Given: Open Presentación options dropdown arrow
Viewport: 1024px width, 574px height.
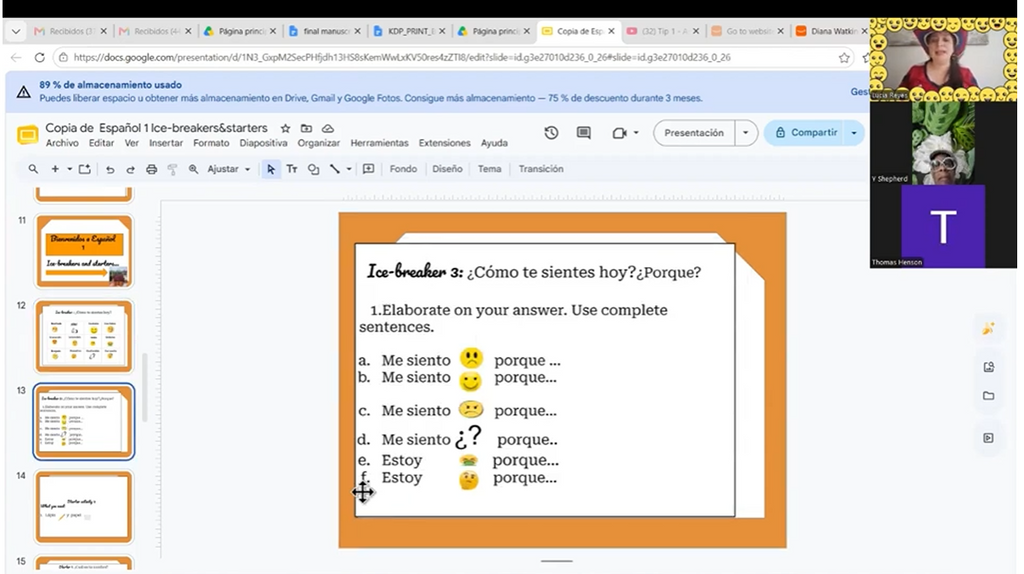Looking at the screenshot, I should click(x=746, y=133).
